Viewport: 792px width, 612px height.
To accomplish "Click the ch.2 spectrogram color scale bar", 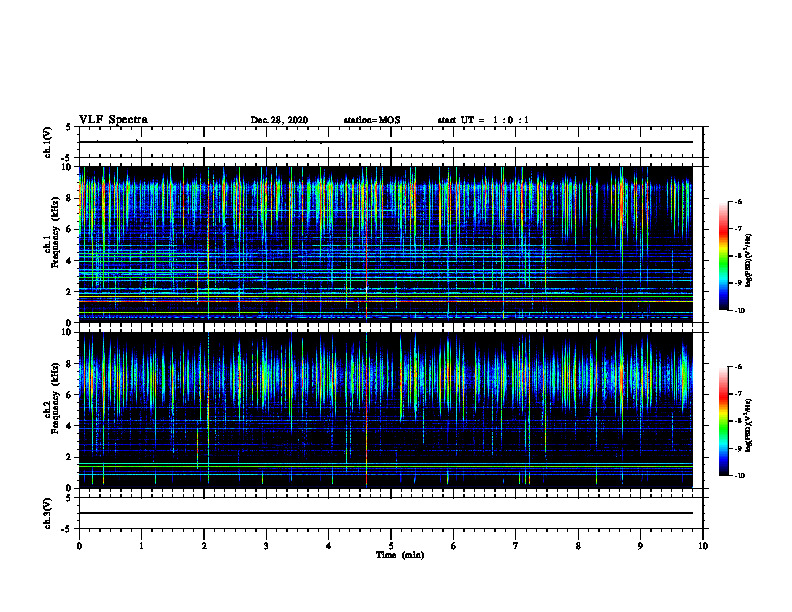I will (723, 421).
